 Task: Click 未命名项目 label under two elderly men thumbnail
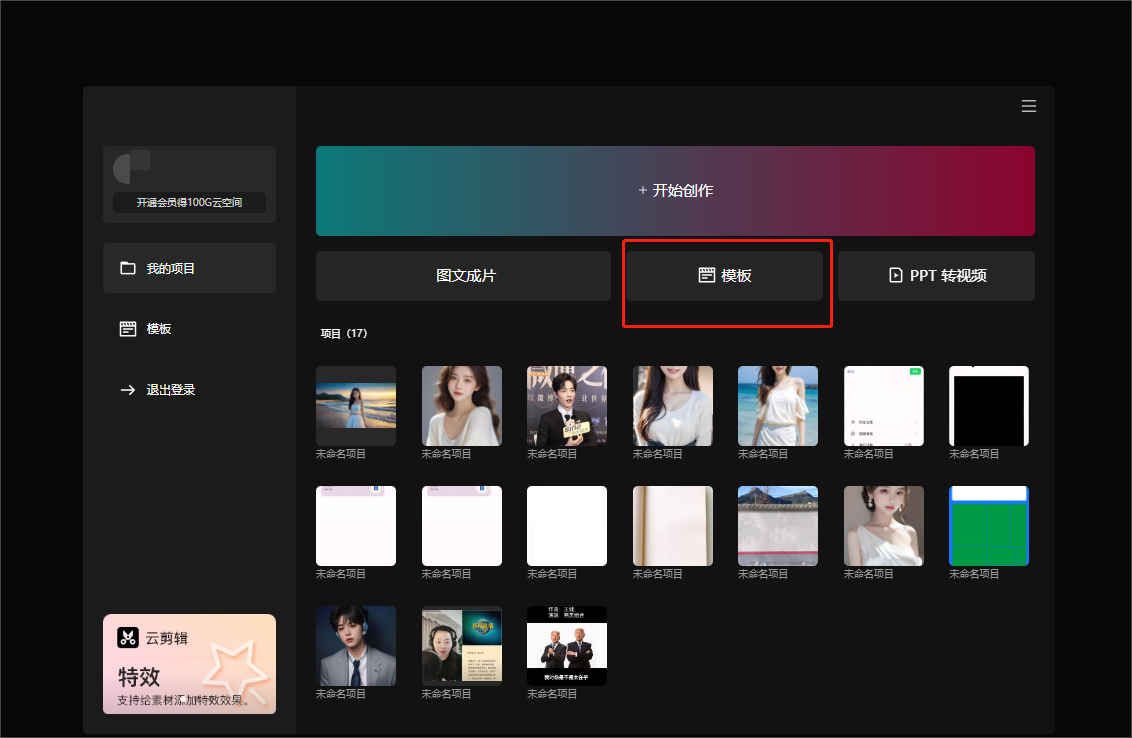552,694
